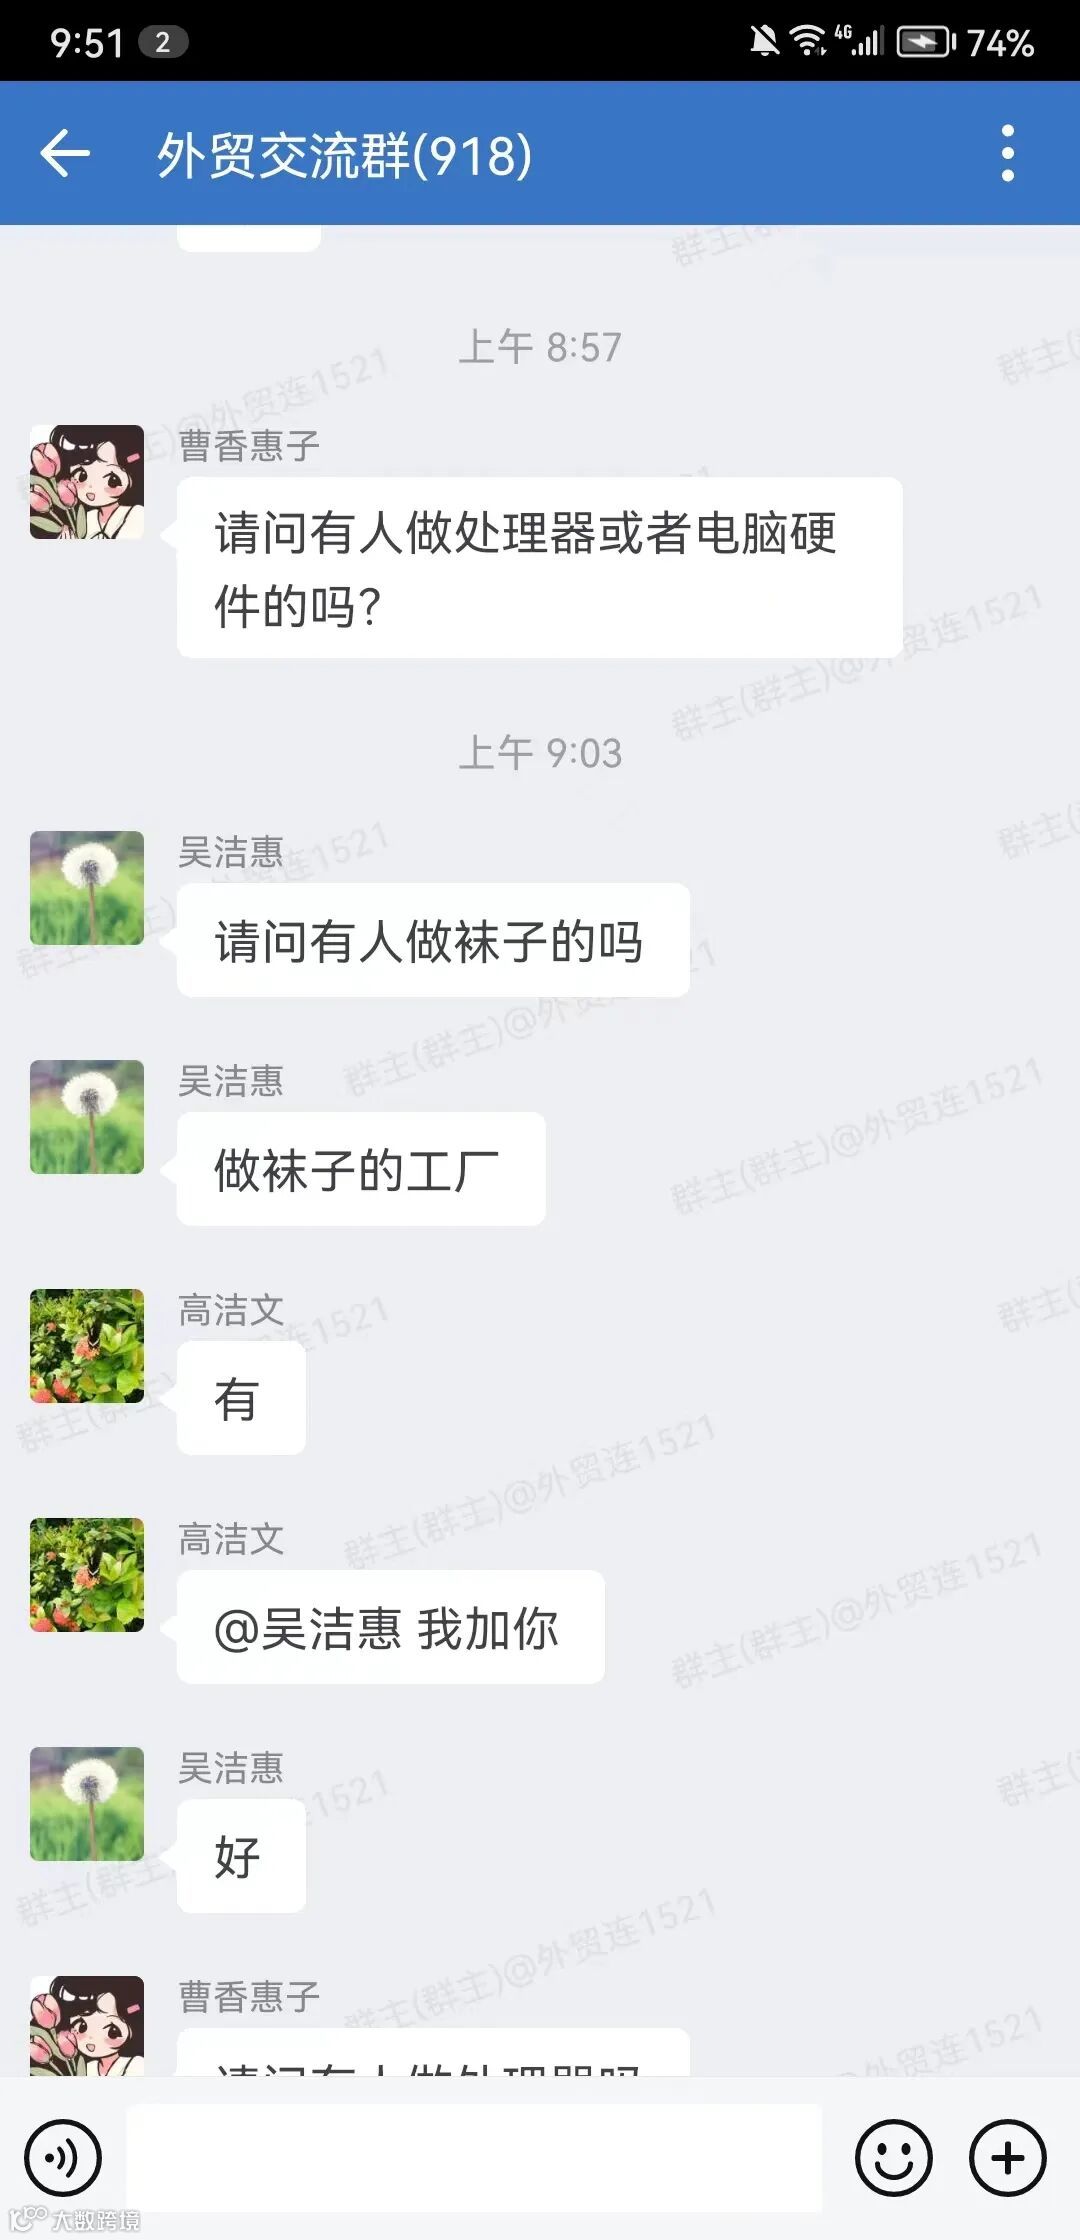This screenshot has height=2240, width=1080.
Task: Tap the group title 外贸交流群(918)
Action: [344, 155]
